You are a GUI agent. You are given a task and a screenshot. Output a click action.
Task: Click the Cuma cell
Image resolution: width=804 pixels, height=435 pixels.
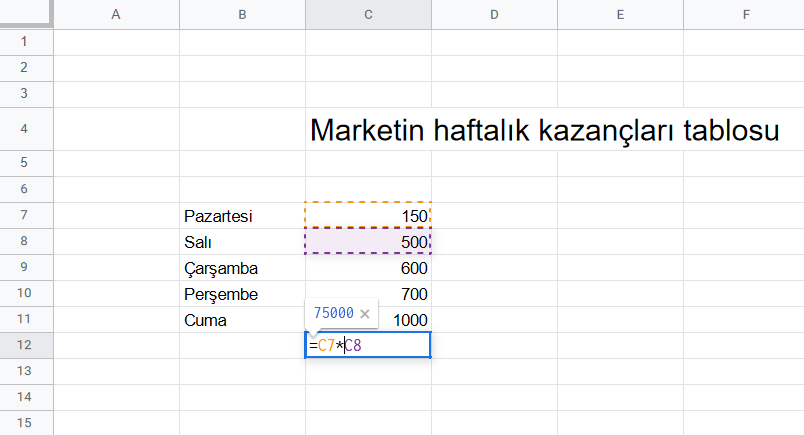pos(243,319)
